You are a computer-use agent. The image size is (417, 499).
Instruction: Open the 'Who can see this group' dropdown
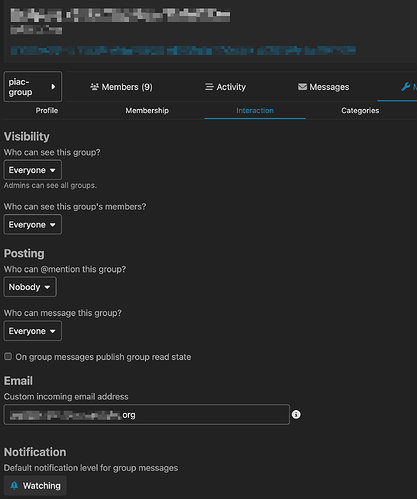[x=33, y=170]
